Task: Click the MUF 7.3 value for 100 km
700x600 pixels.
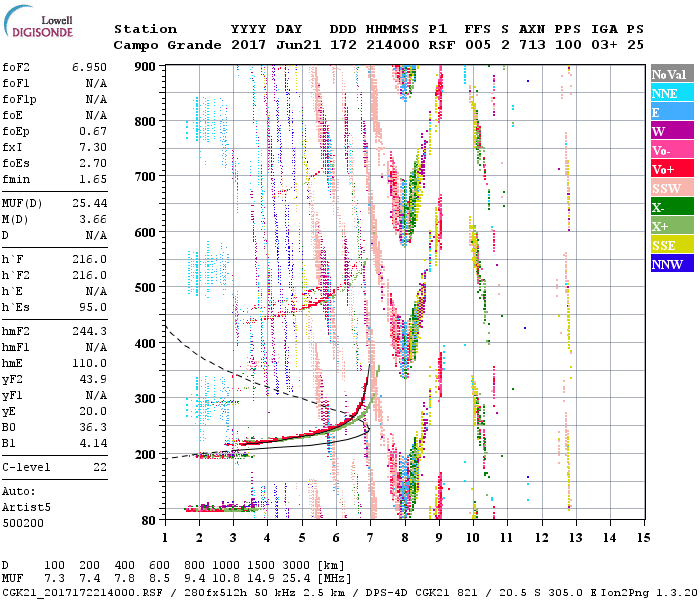Action: tap(54, 579)
